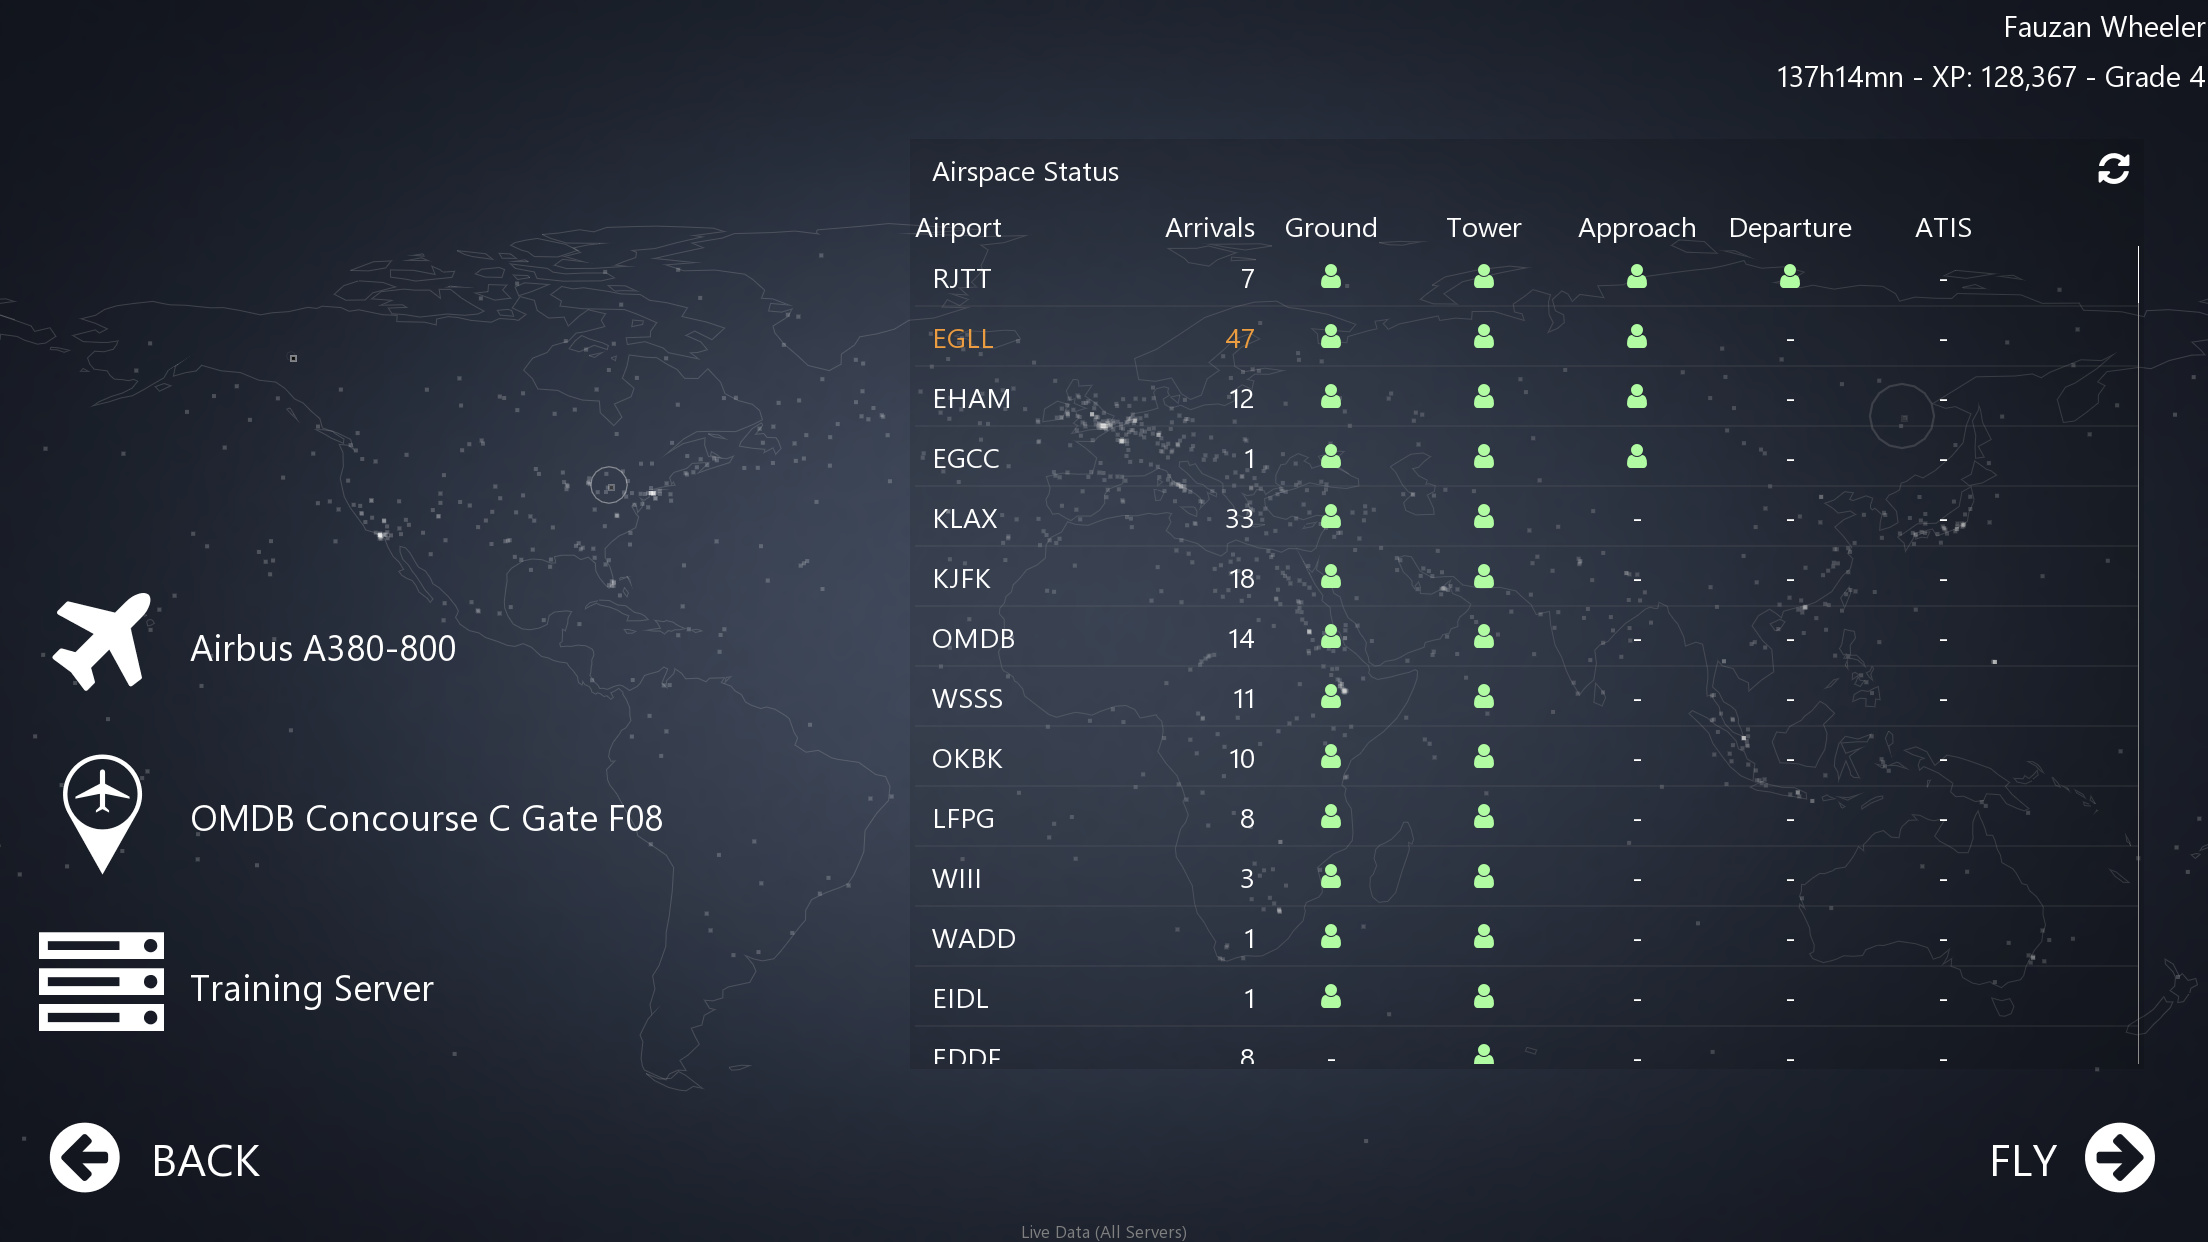Click the airplane aircraft selection icon
This screenshot has height=1242, width=2208.
point(102,642)
